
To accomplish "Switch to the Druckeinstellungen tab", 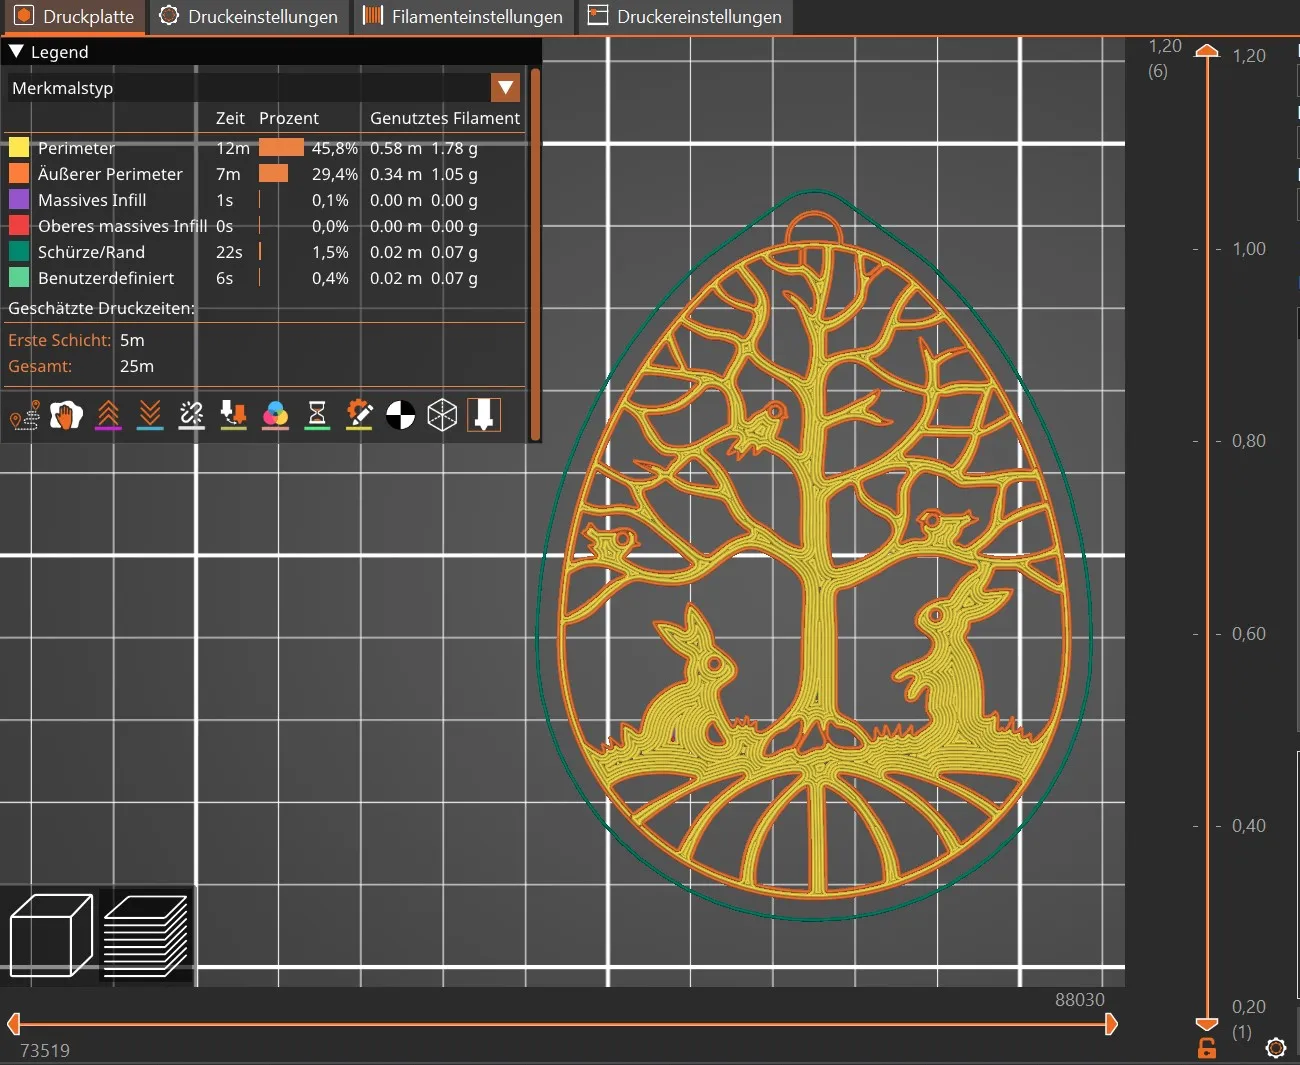I will tap(249, 17).
